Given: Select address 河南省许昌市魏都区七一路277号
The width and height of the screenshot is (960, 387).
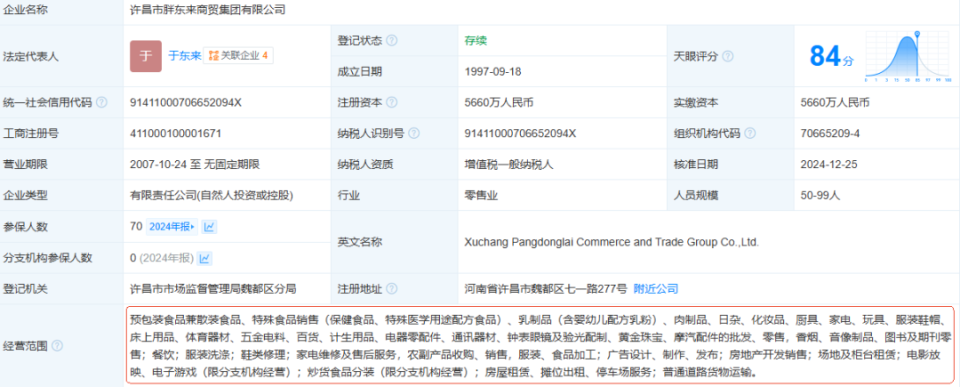Looking at the screenshot, I should [x=546, y=288].
